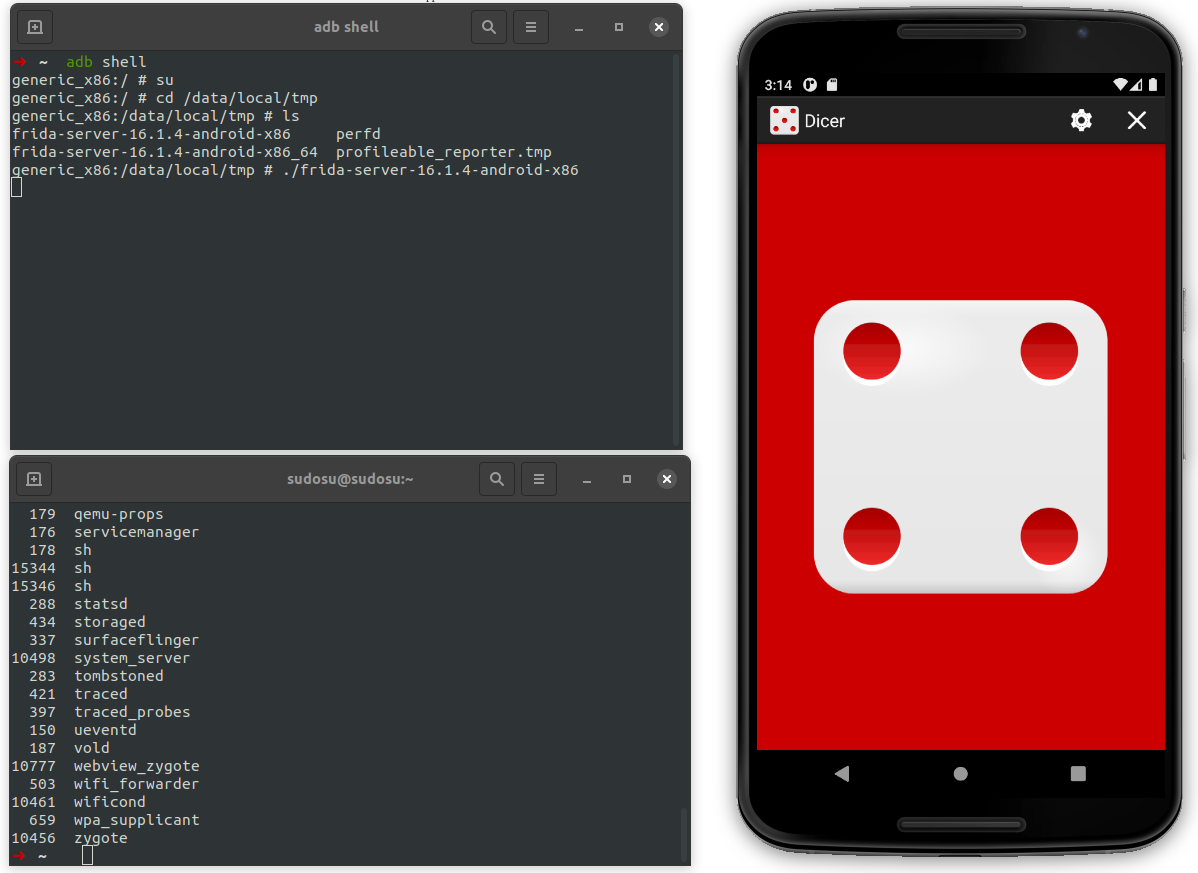
Task: Click the data saver icon next to the clock
Action: click(808, 84)
